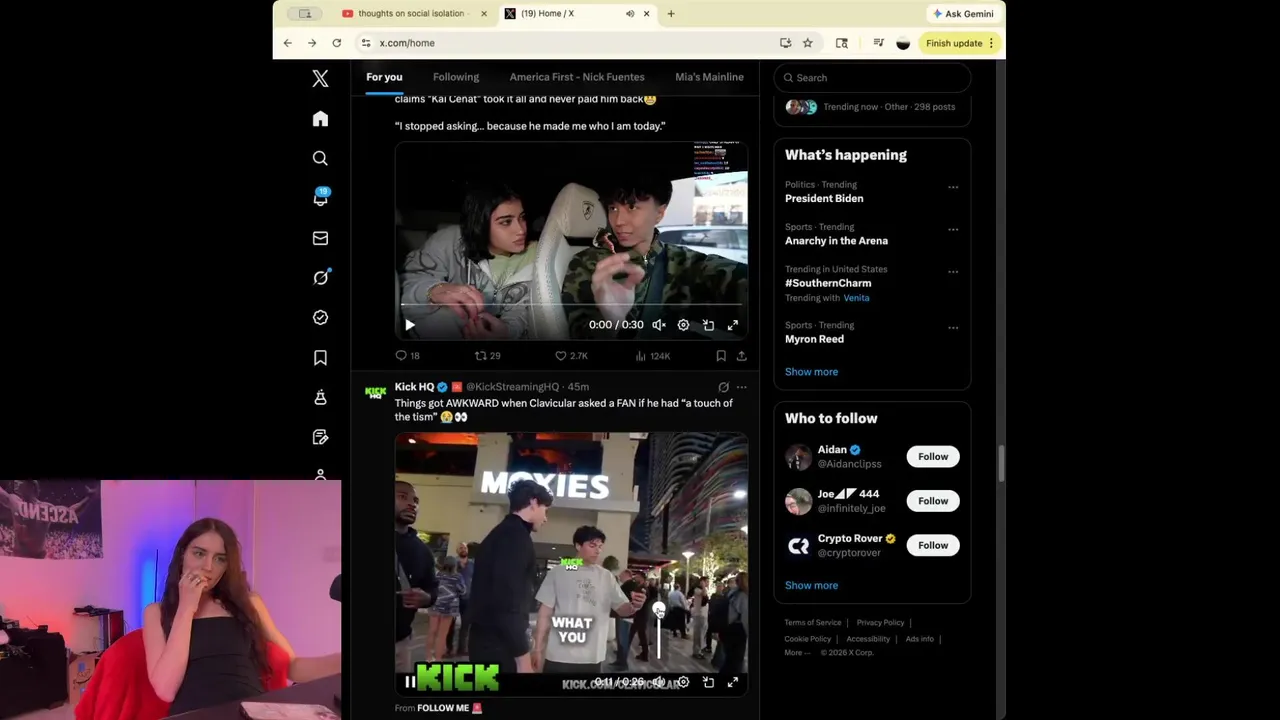Reload the page in the browser
1280x720 pixels.
click(x=337, y=43)
